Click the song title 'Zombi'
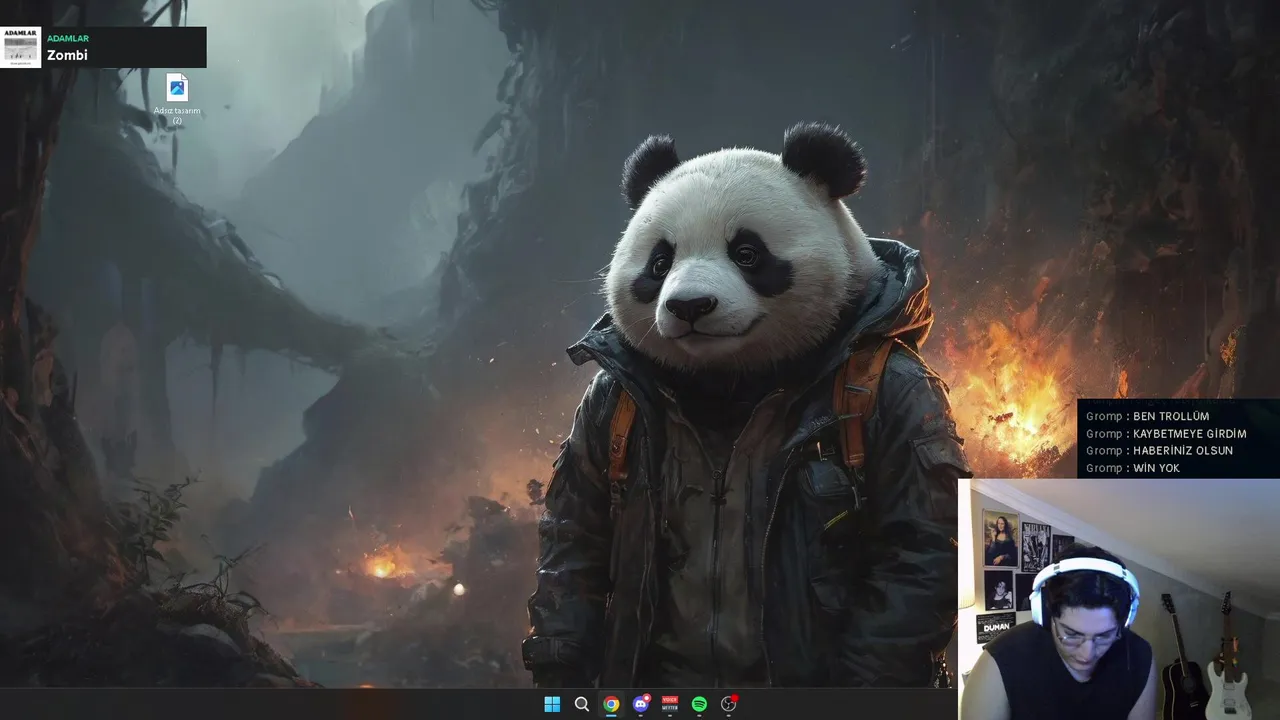 67,55
